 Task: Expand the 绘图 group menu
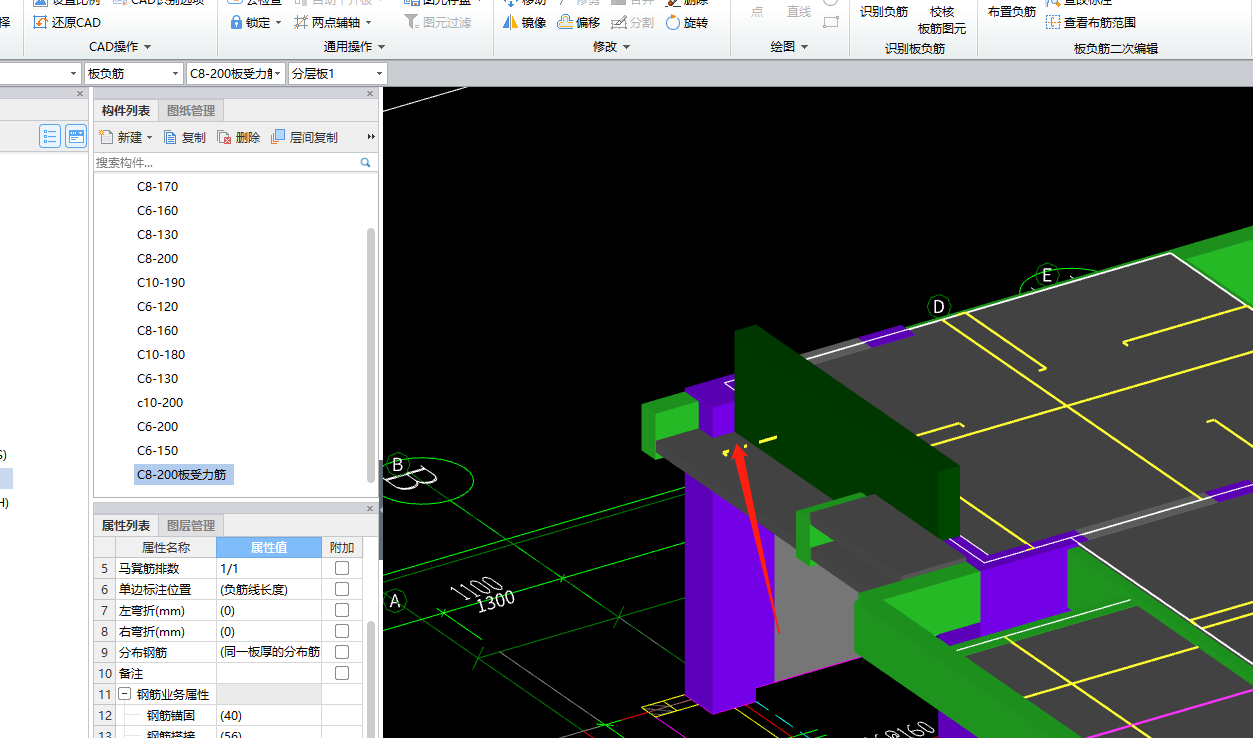[790, 47]
